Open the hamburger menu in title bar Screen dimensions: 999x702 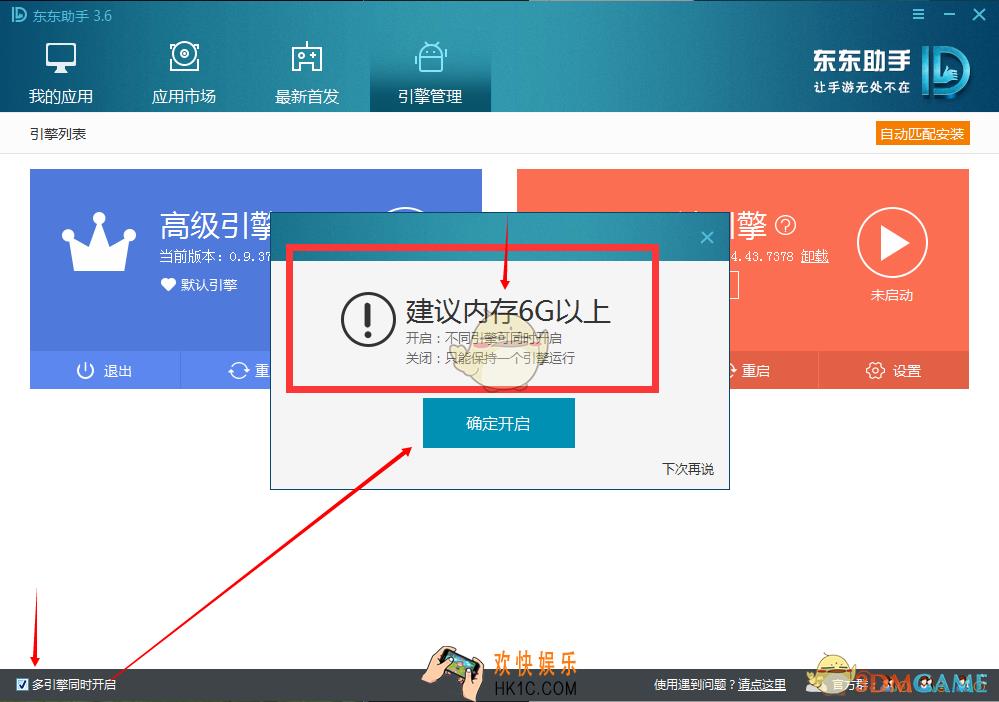pos(918,14)
